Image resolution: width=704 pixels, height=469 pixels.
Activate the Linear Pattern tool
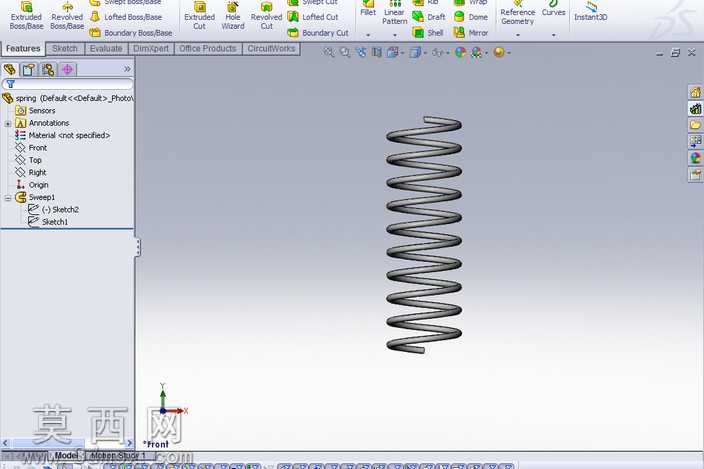pyautogui.click(x=395, y=13)
